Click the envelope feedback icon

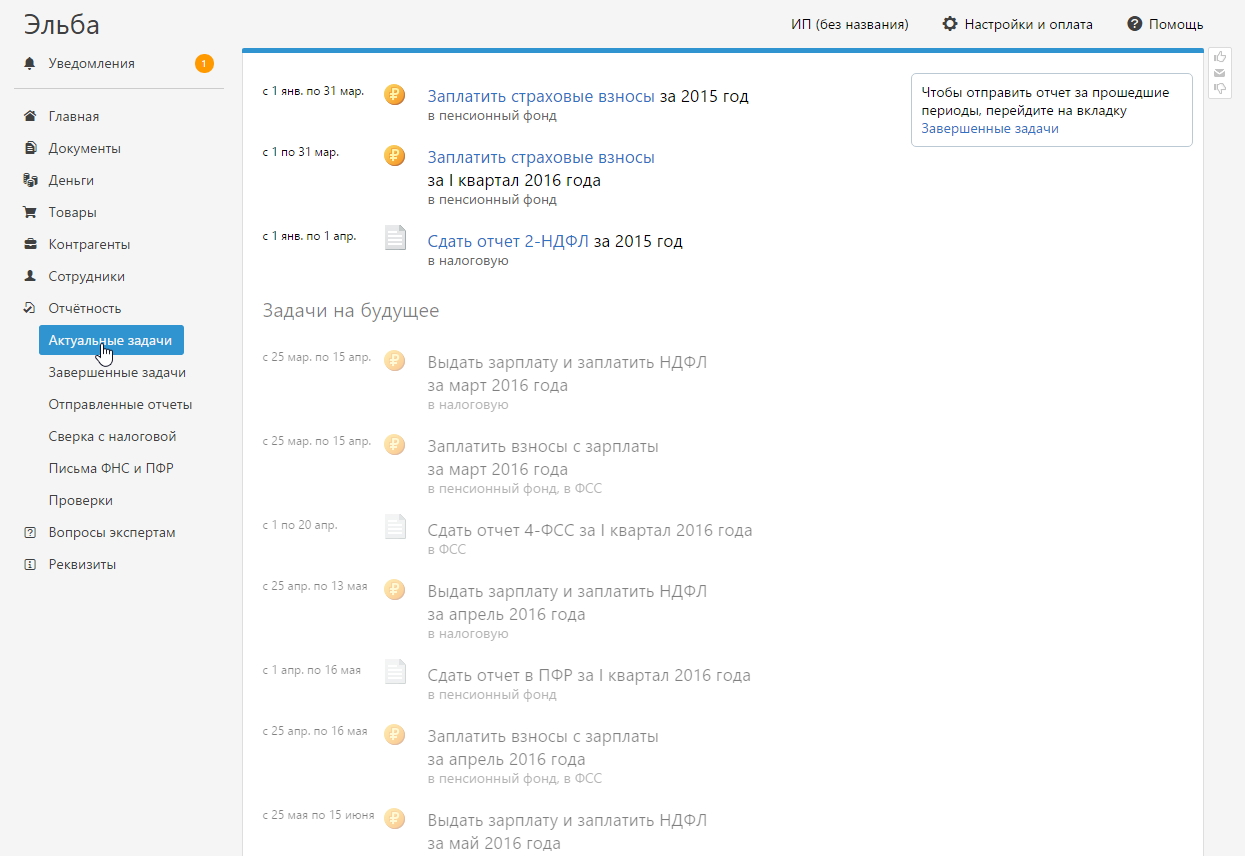(x=1219, y=73)
